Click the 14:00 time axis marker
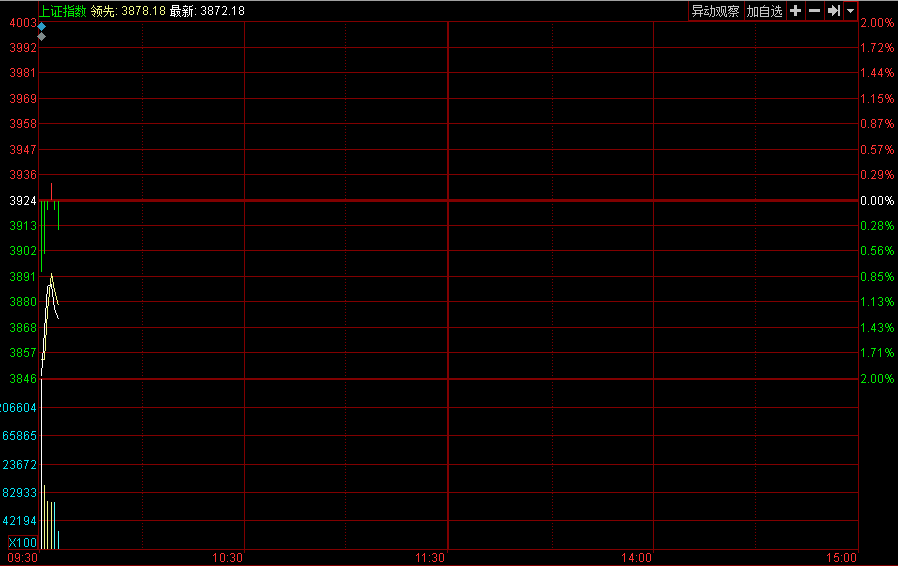 (637, 557)
